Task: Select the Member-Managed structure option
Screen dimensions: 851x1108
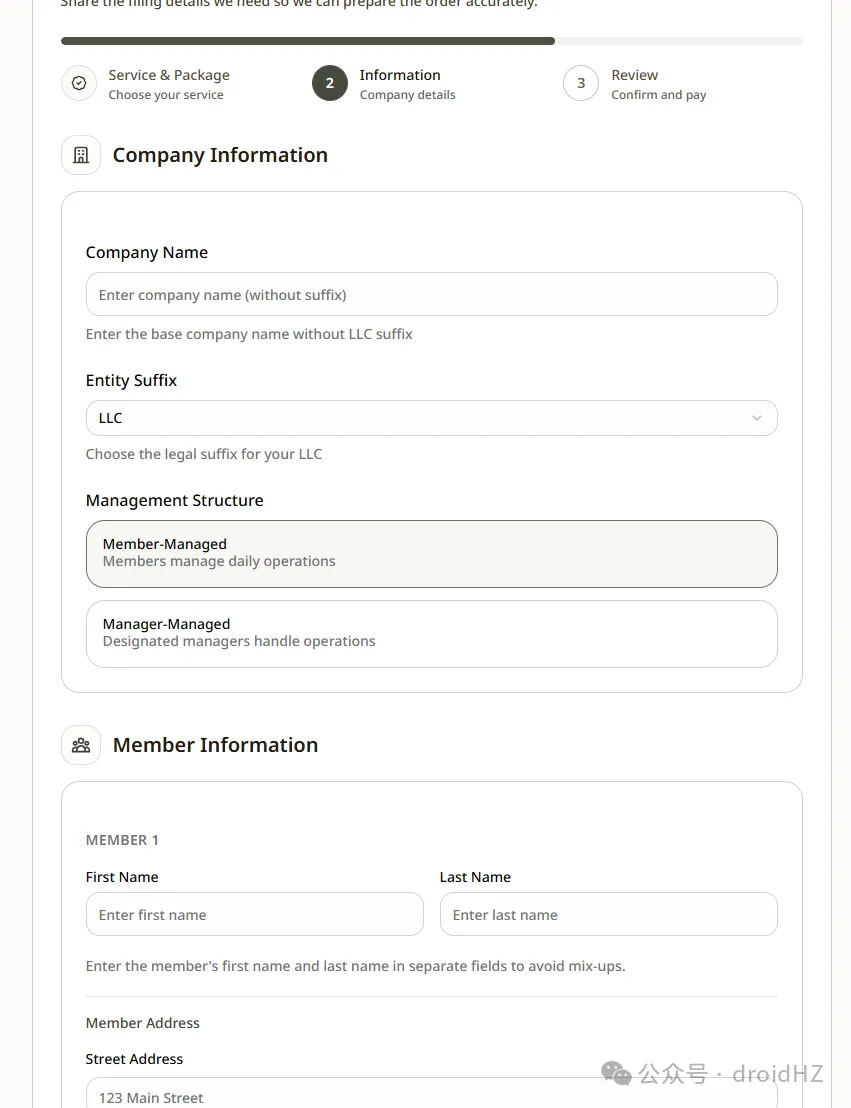Action: tap(431, 553)
